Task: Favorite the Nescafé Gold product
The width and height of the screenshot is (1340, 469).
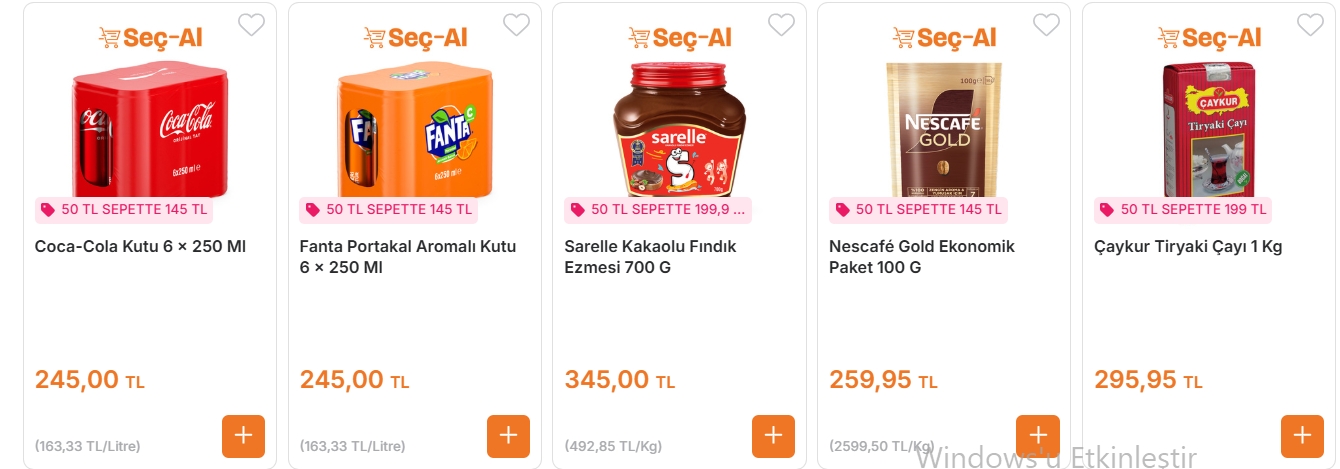Action: click(x=1046, y=25)
